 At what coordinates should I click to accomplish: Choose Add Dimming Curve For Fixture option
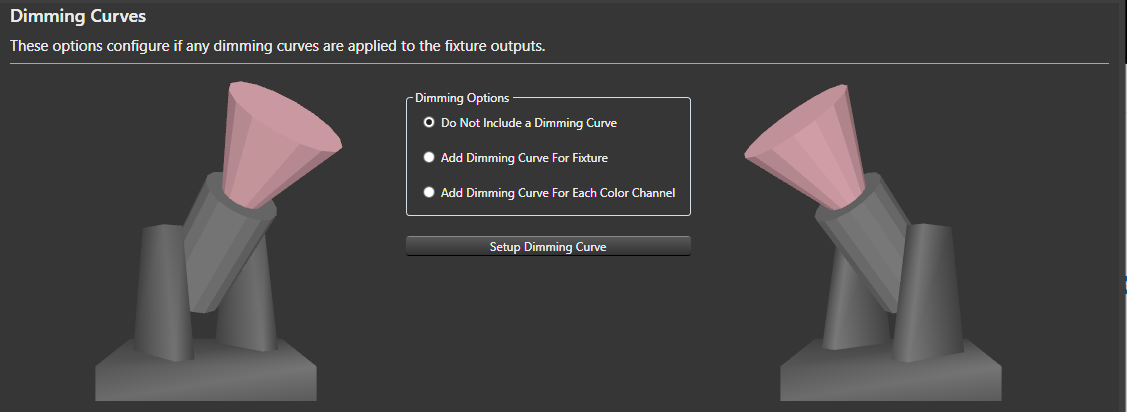click(x=429, y=158)
